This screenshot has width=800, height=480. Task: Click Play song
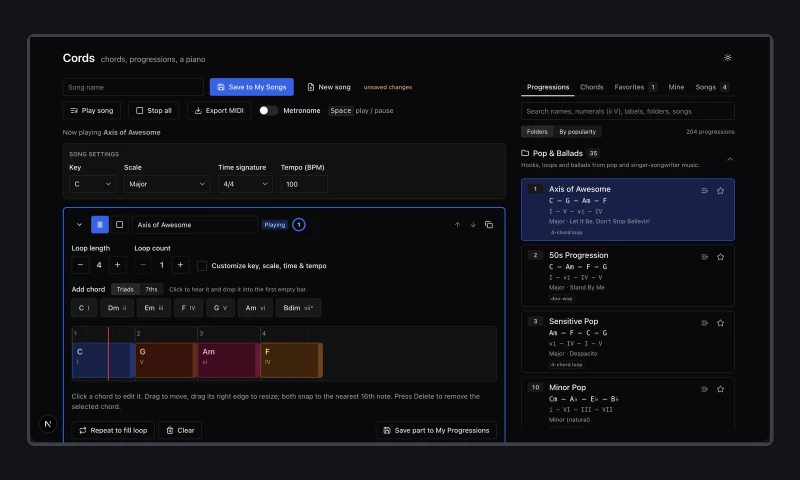(92, 111)
